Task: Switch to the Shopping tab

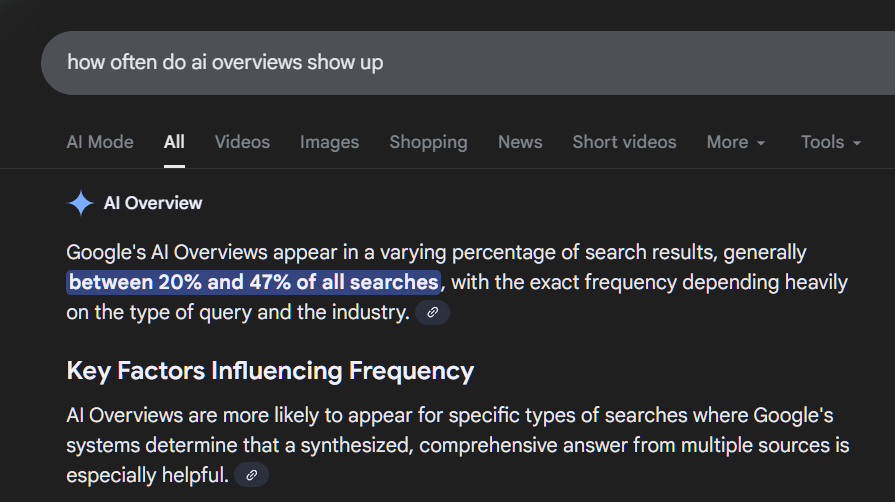Action: 428,142
